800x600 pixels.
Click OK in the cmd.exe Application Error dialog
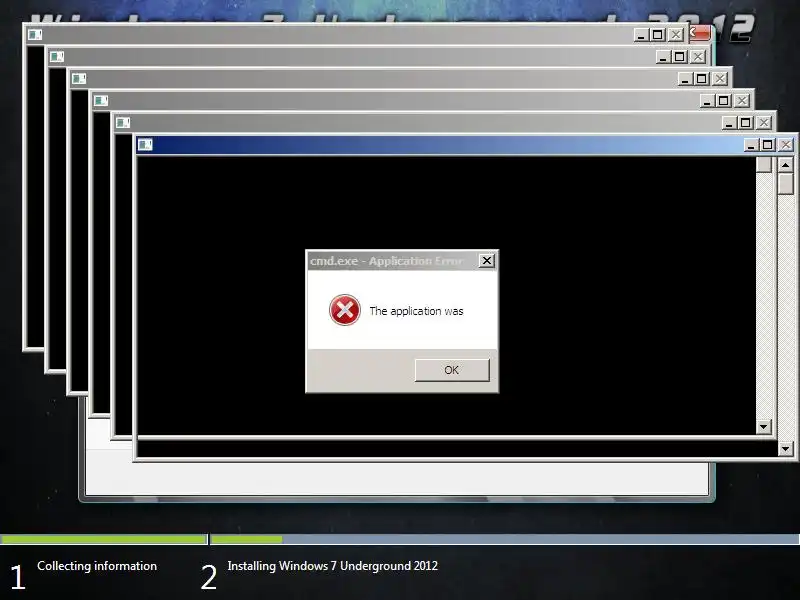point(452,370)
